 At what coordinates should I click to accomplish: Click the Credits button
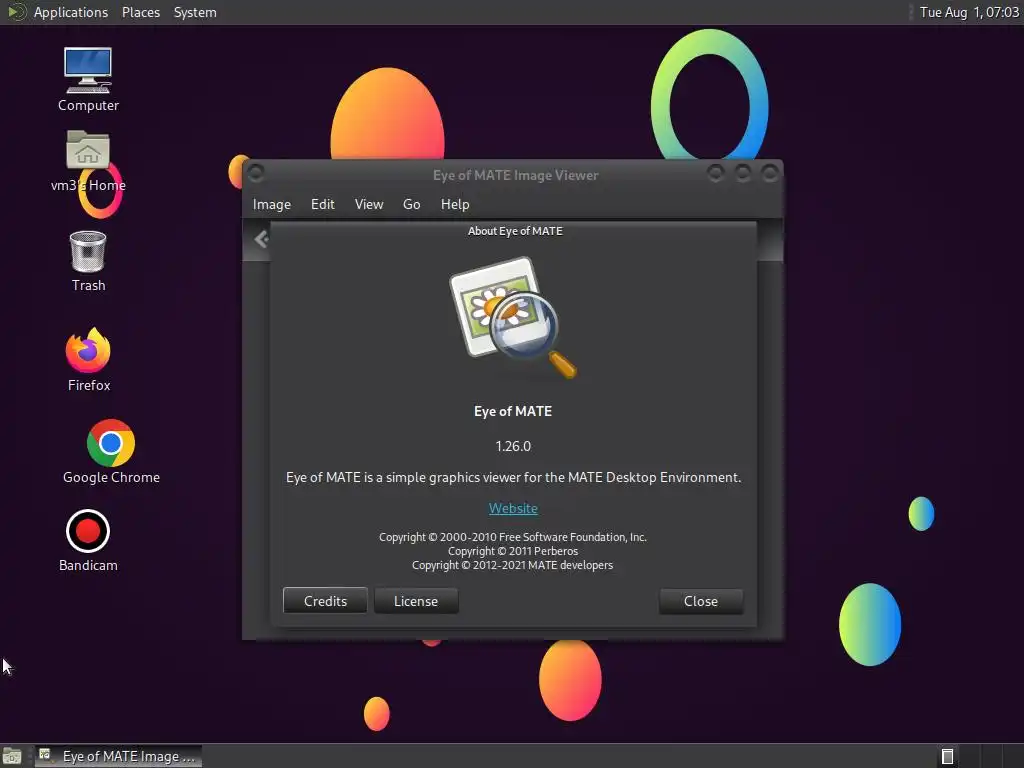pyautogui.click(x=325, y=601)
